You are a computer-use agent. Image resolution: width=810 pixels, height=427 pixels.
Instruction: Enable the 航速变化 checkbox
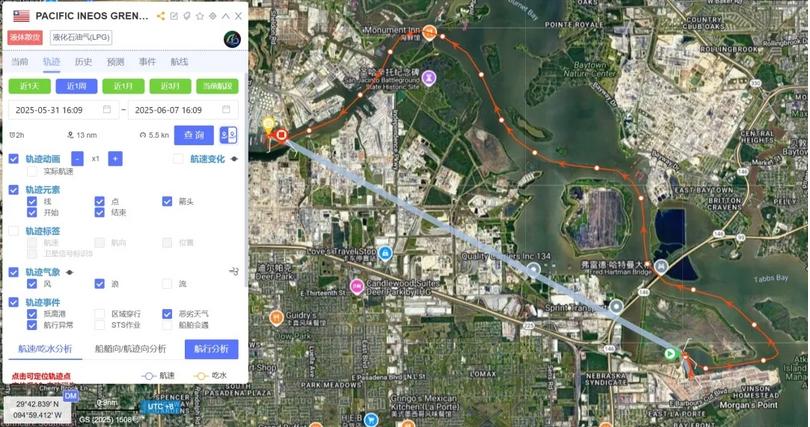pos(178,159)
